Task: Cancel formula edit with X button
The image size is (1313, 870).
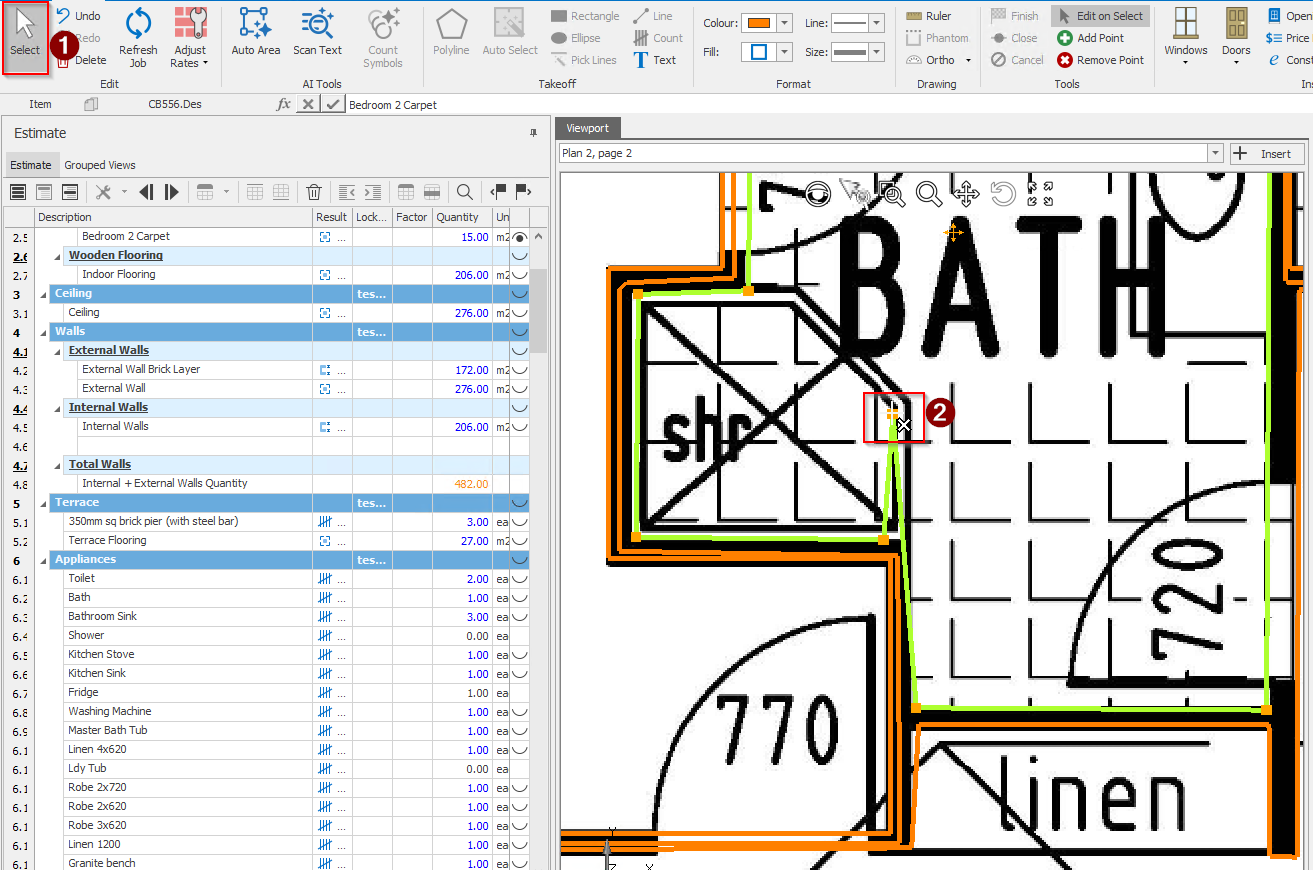Action: [309, 104]
